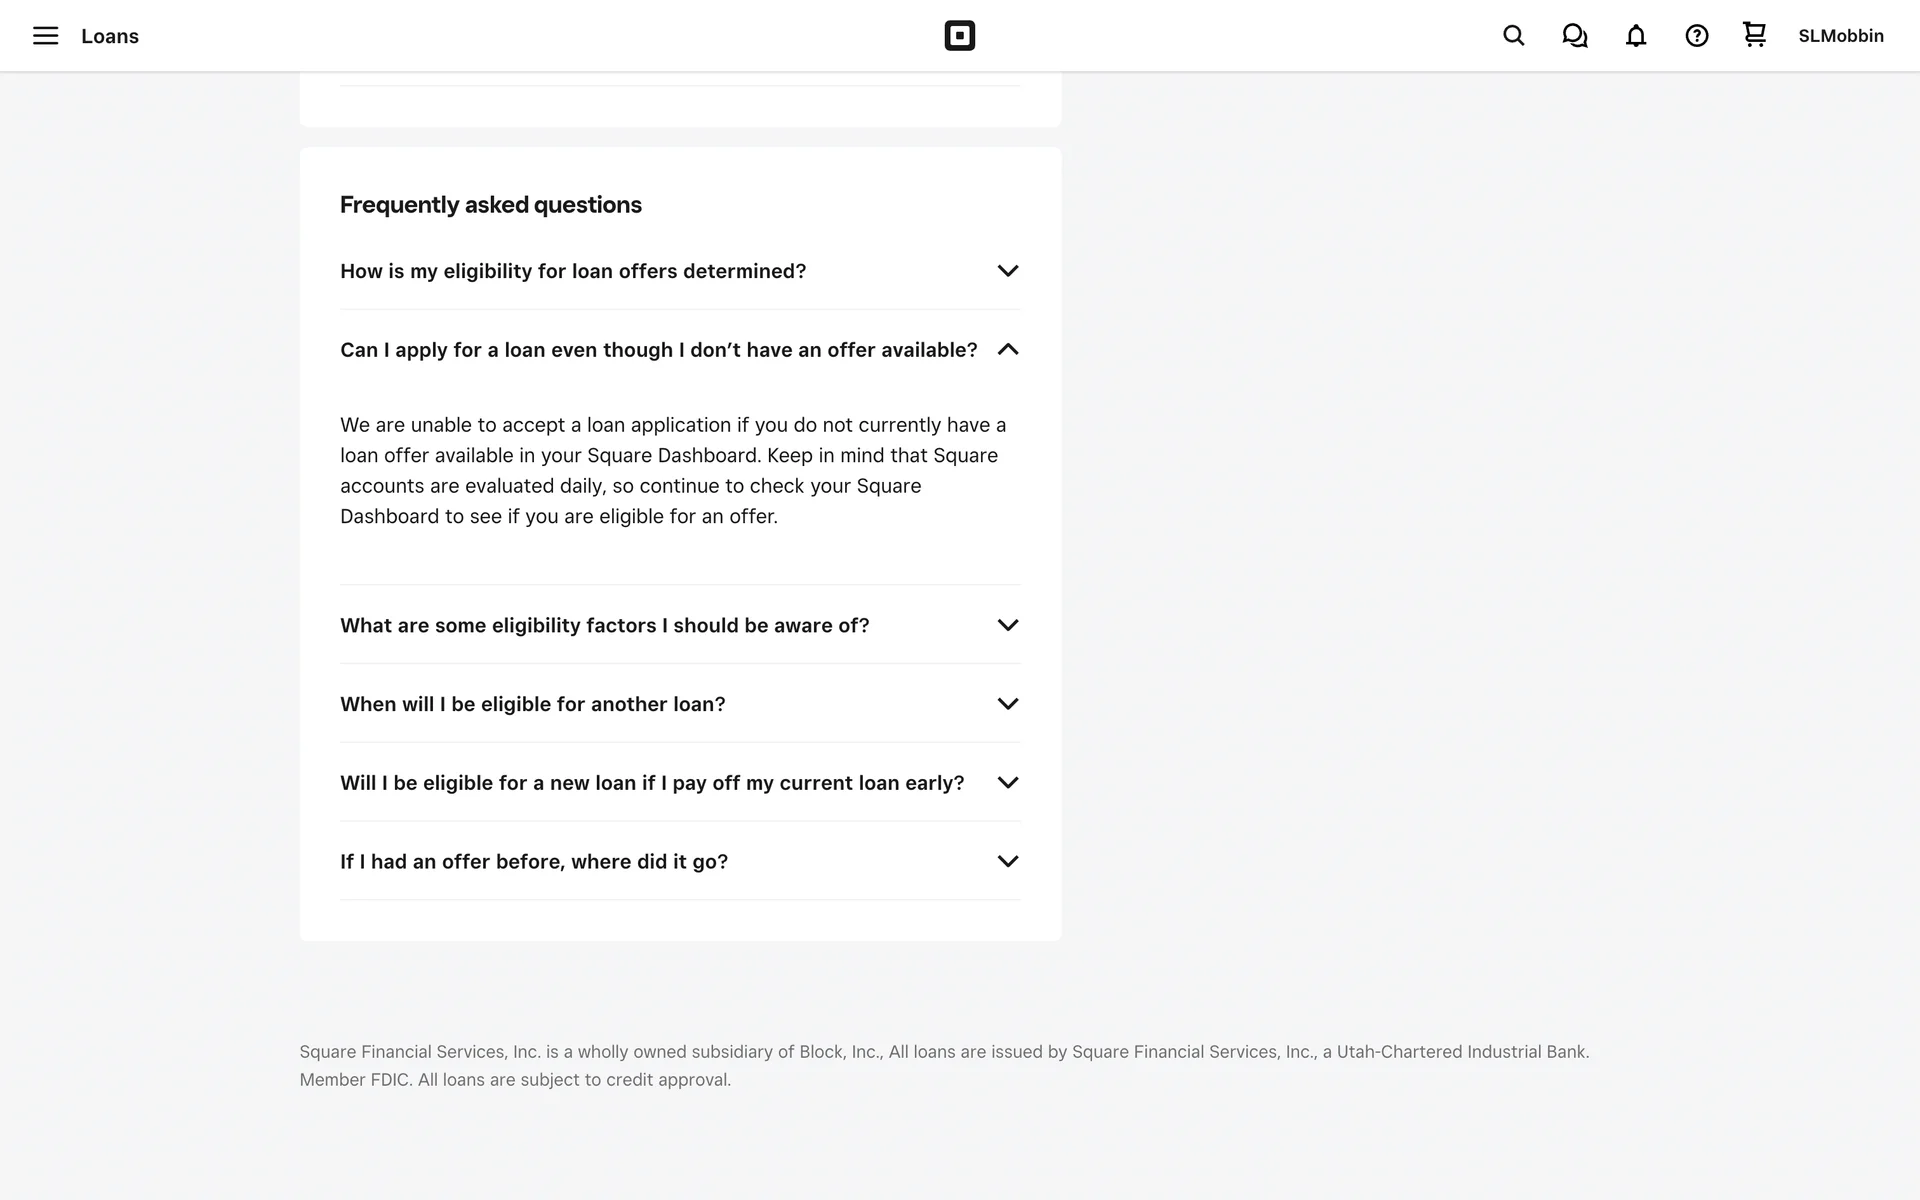Expand the previous offer question chevron
Image resolution: width=1920 pixels, height=1200 pixels.
point(1007,861)
